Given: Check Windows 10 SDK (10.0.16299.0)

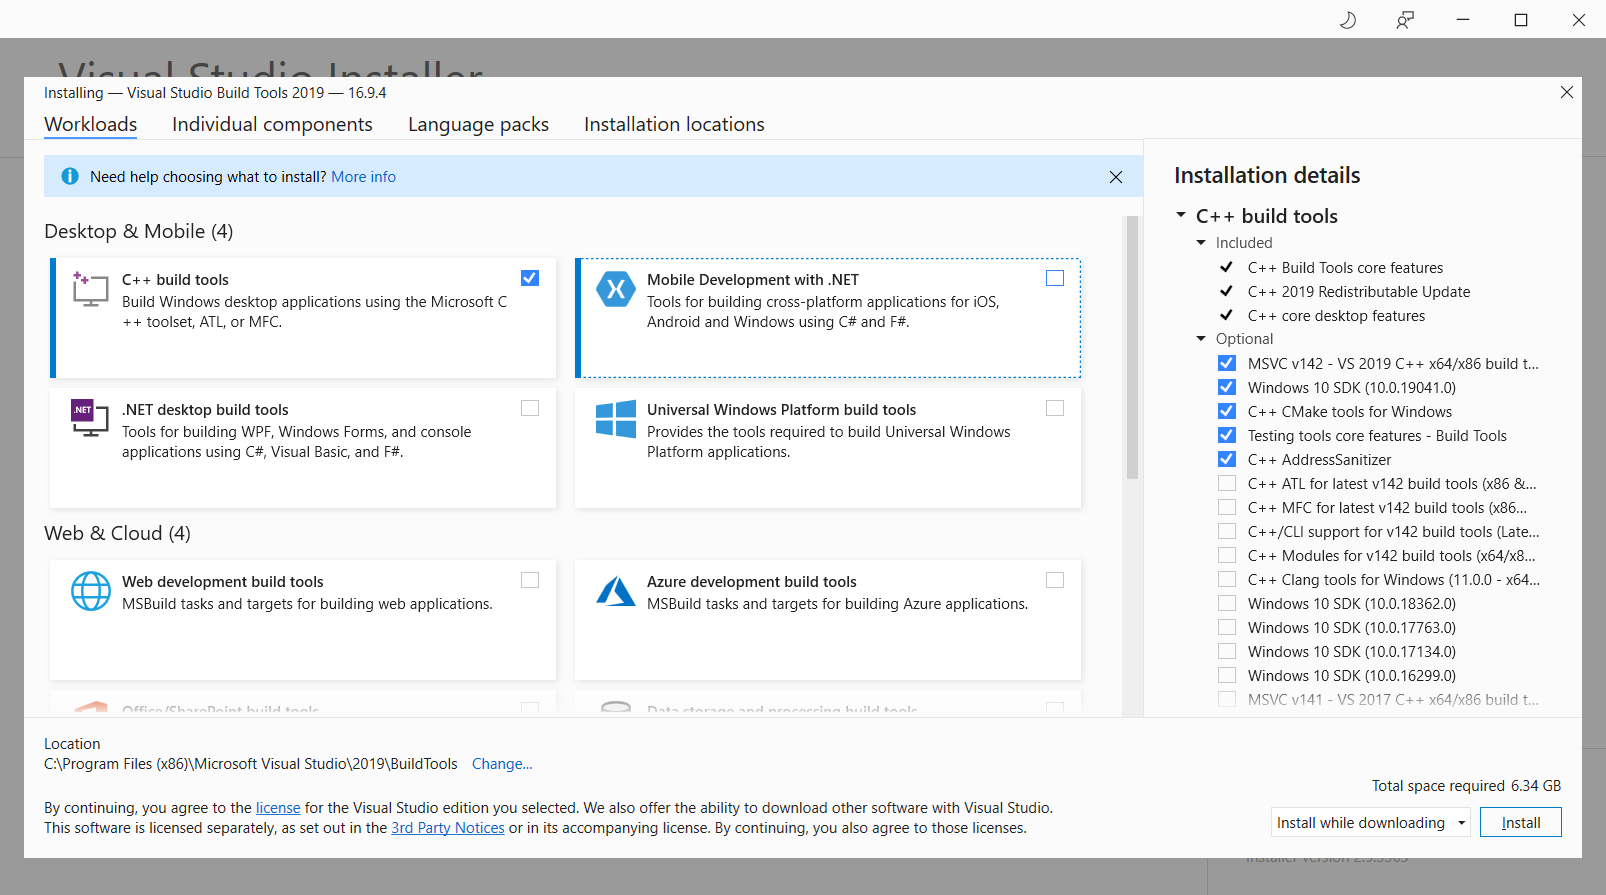Looking at the screenshot, I should (x=1227, y=675).
